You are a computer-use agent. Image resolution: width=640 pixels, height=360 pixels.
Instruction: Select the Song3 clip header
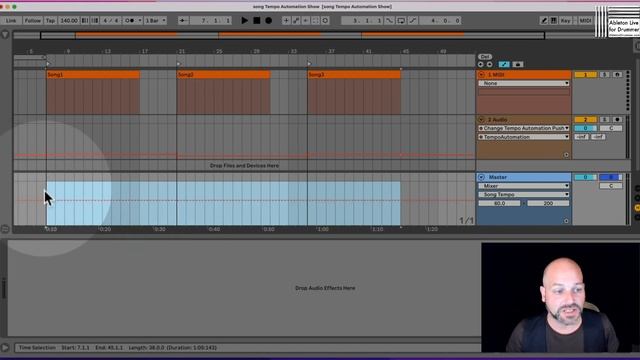(x=354, y=75)
